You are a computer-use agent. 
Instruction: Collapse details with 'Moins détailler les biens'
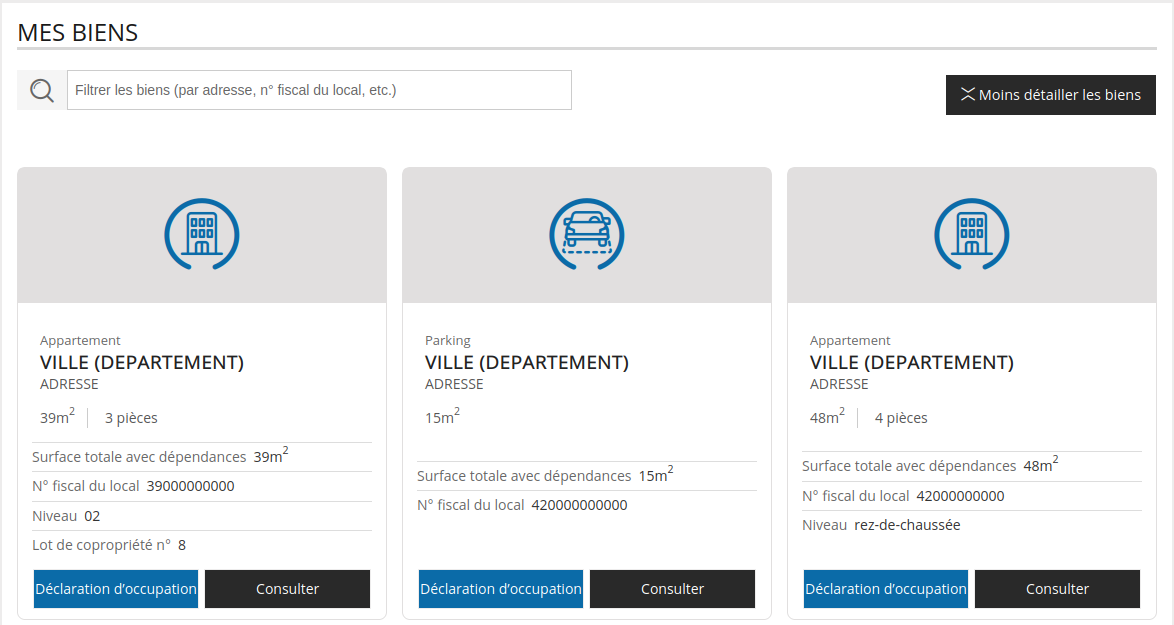(1050, 95)
